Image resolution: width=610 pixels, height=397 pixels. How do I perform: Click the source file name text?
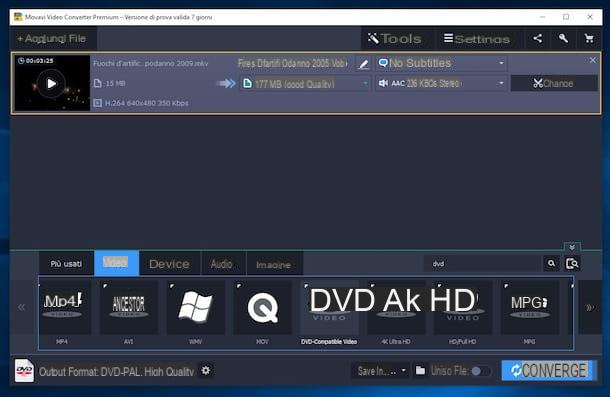pos(151,63)
